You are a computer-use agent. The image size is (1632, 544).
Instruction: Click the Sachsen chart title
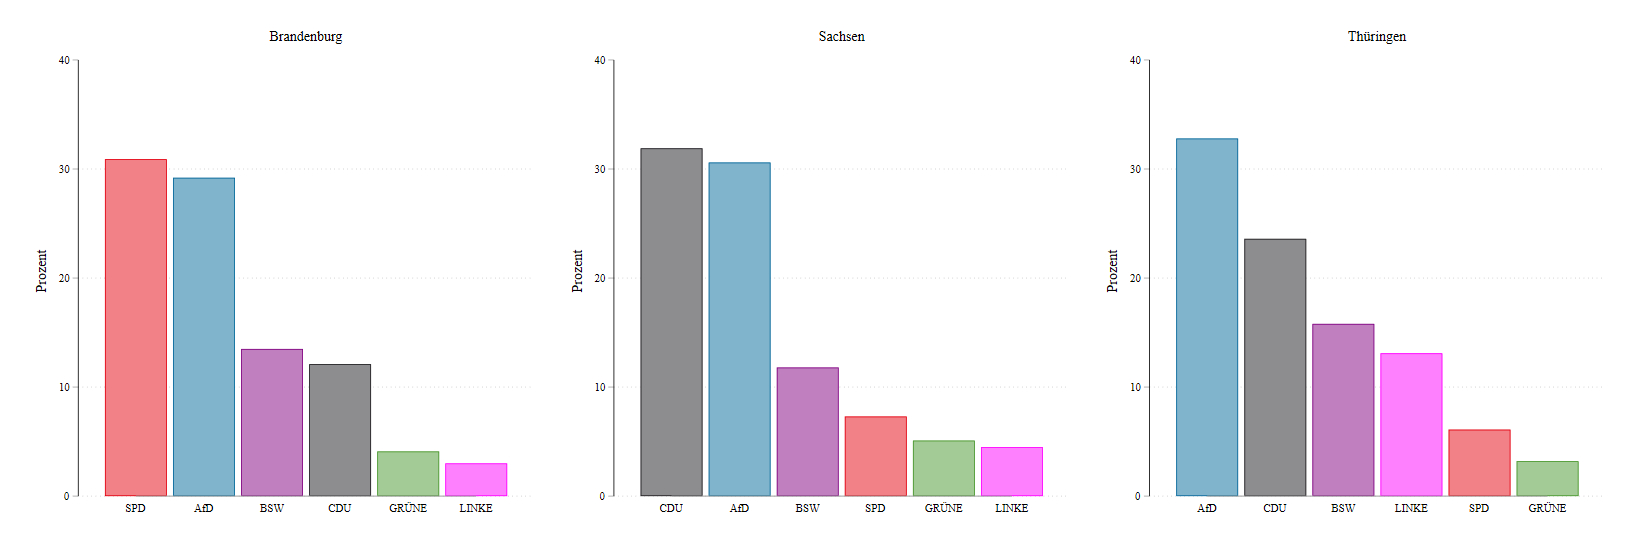[x=841, y=36]
